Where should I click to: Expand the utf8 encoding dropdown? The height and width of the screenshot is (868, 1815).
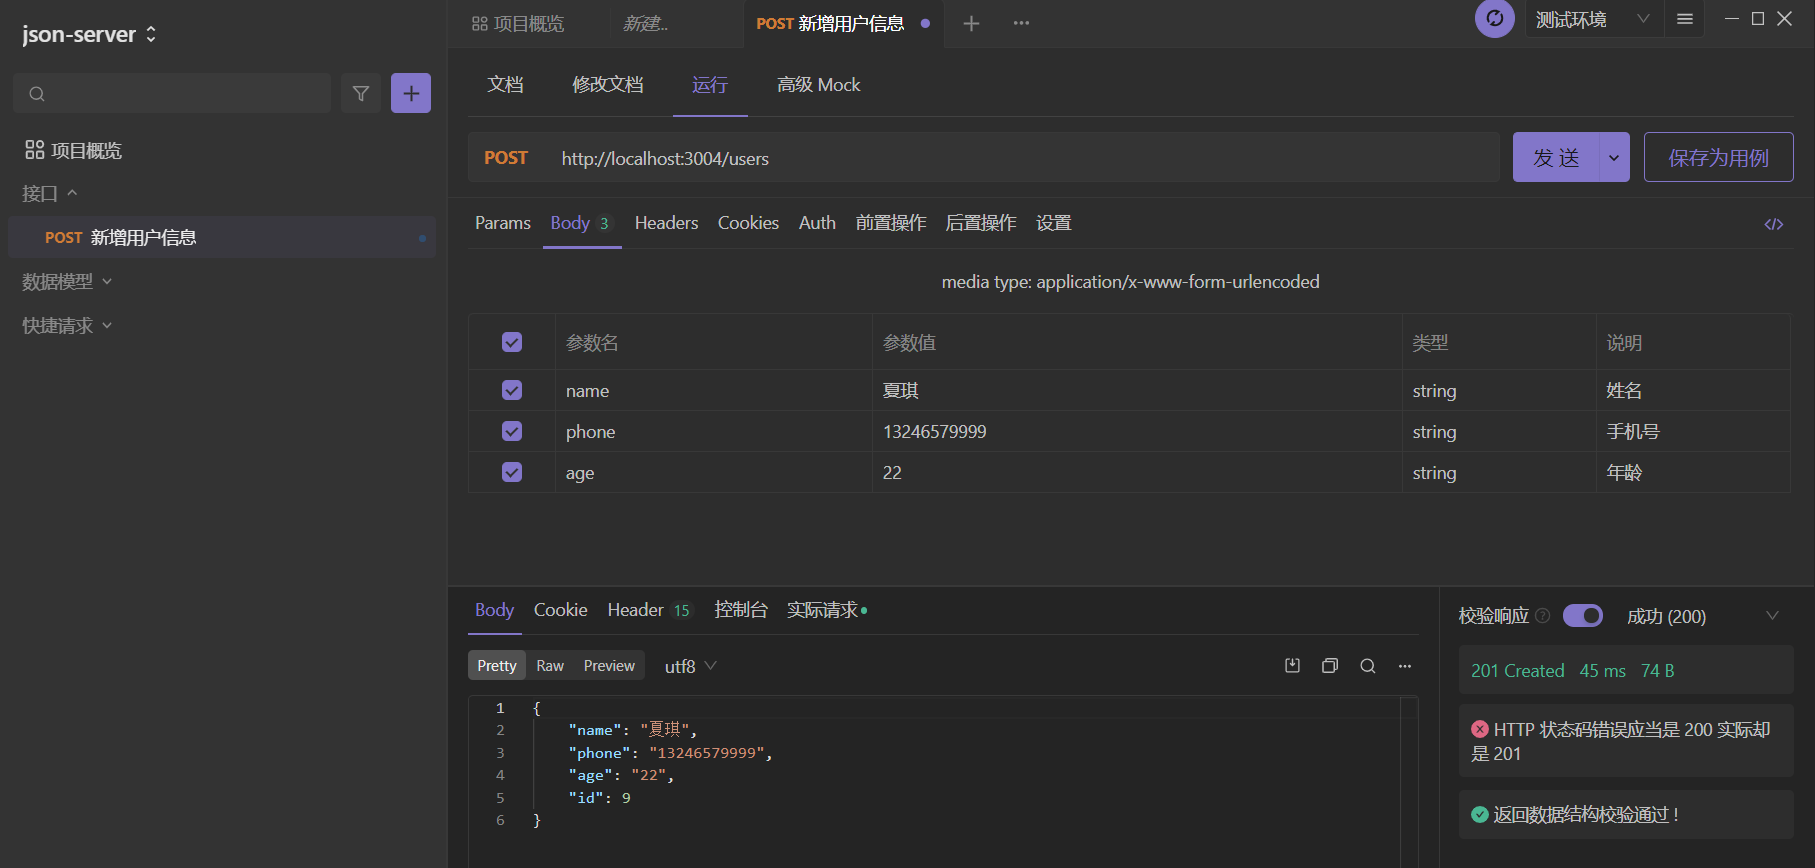coord(691,666)
